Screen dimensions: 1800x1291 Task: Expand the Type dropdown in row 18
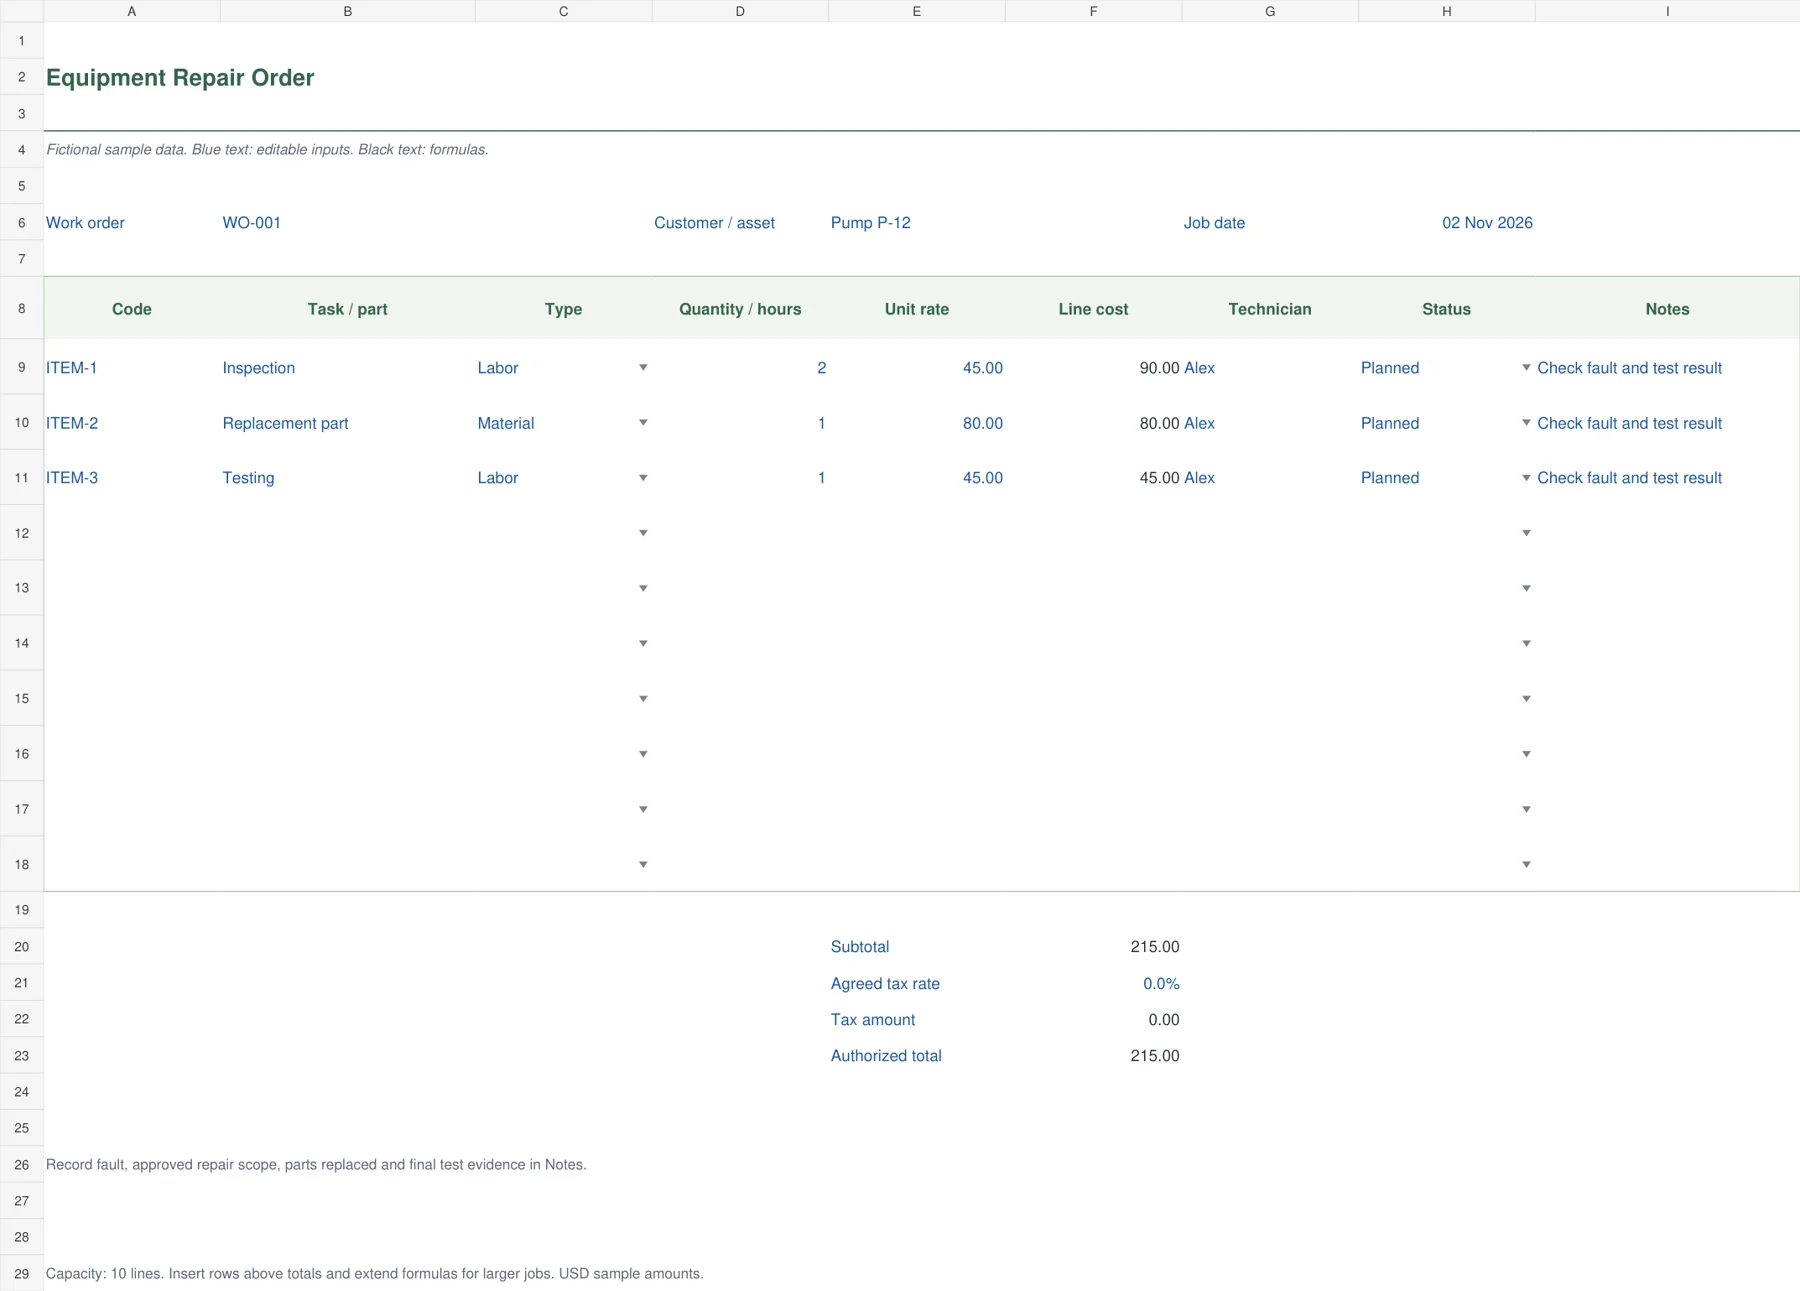tap(643, 865)
